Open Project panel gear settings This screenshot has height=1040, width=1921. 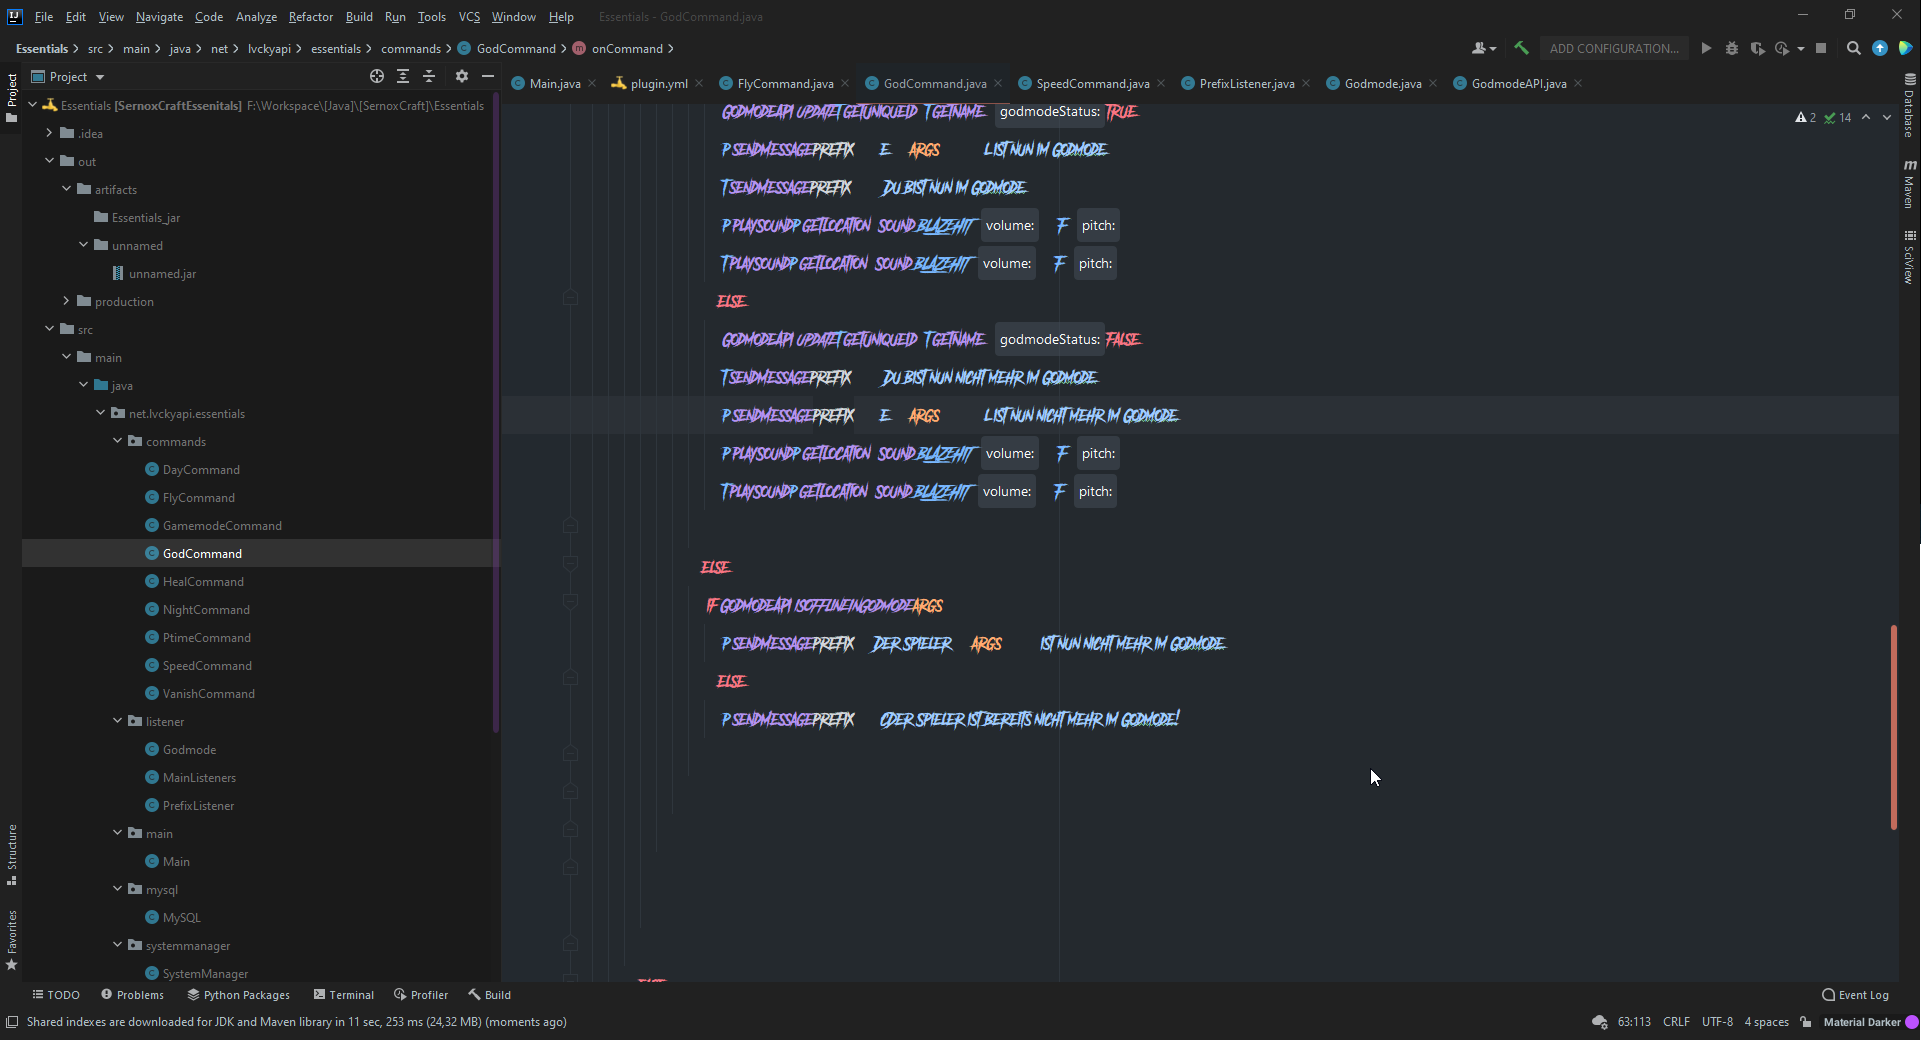tap(461, 76)
